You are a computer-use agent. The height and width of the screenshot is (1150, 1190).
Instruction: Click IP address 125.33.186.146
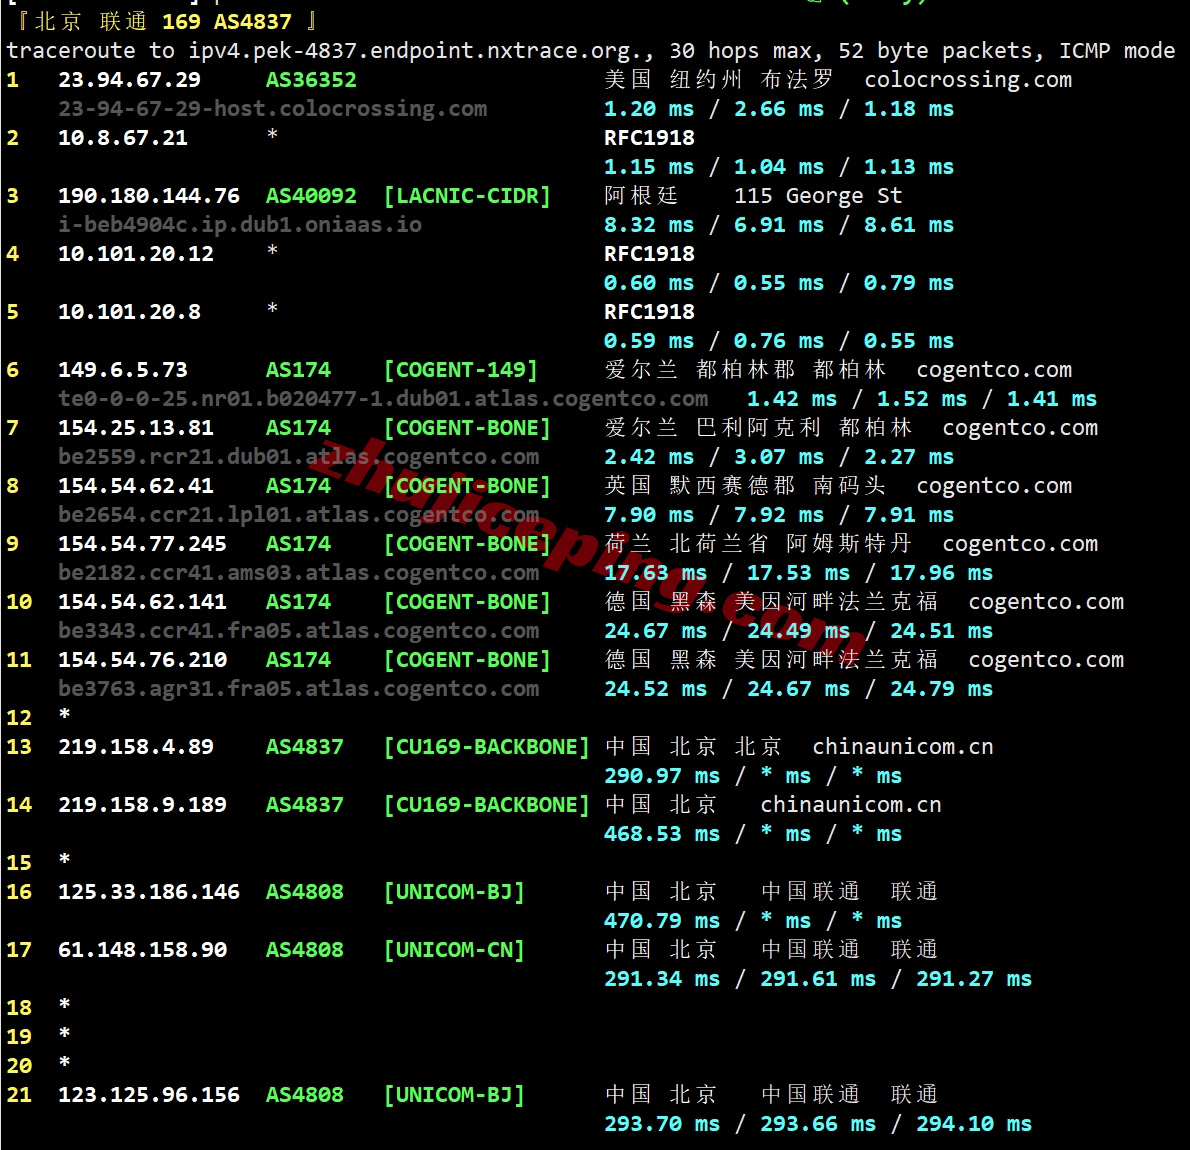149,892
